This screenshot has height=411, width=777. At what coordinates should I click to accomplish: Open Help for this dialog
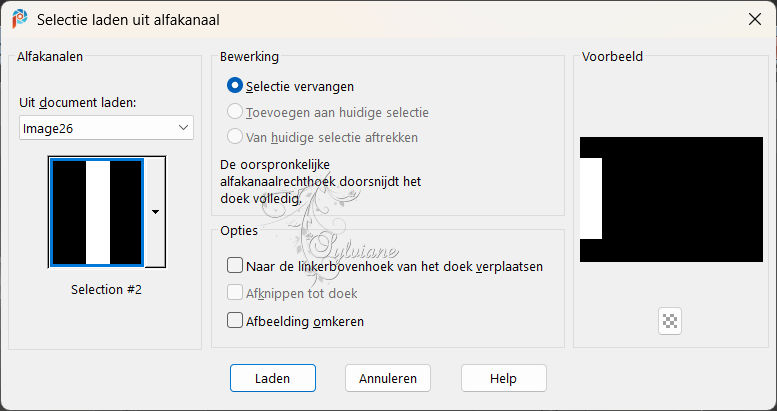pyautogui.click(x=503, y=378)
